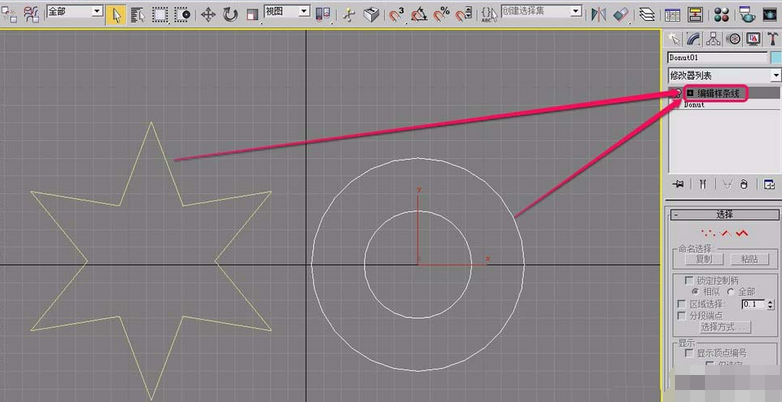
Task: Click the Mirror tool
Action: (597, 15)
